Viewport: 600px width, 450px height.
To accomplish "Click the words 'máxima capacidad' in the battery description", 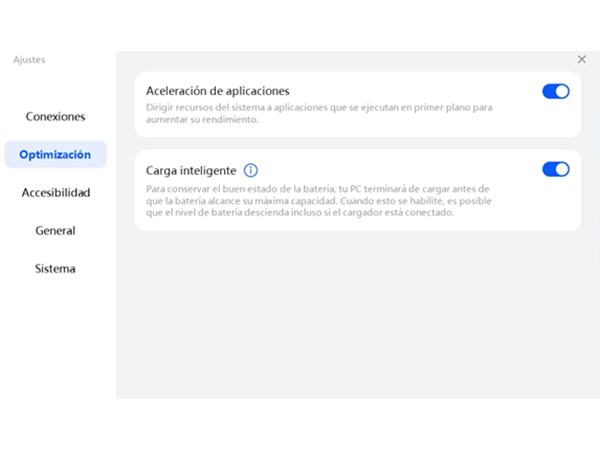I will click(x=296, y=201).
